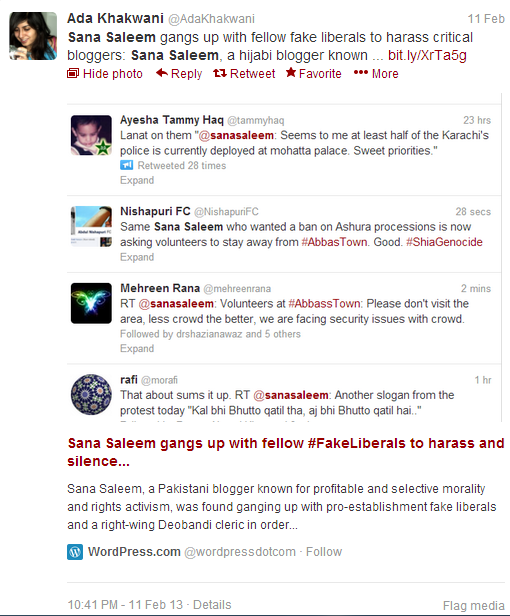Click the Retweet icon
The image size is (510, 616).
220,73
